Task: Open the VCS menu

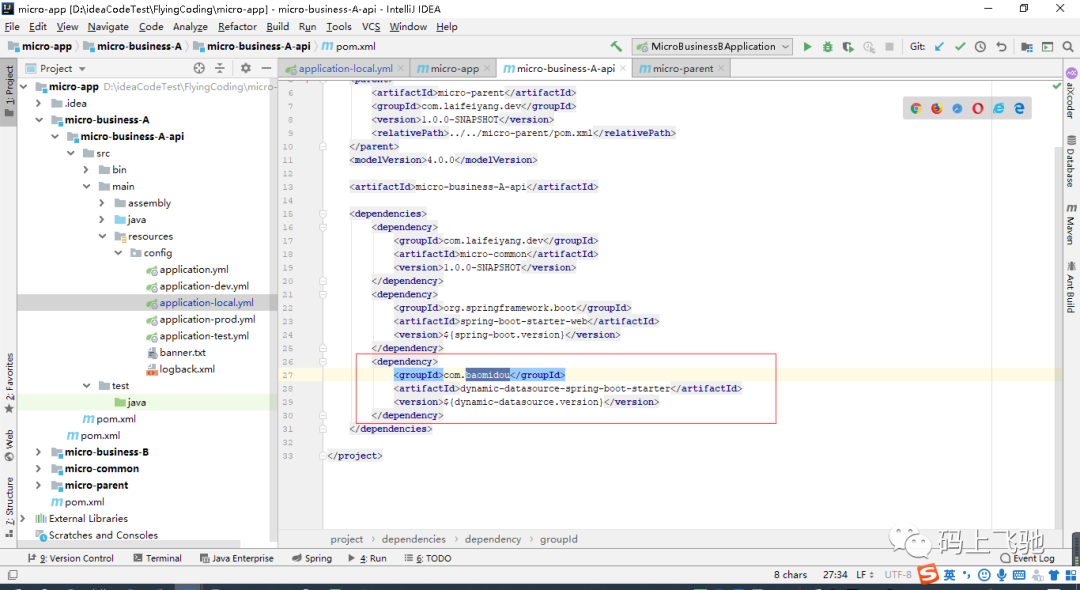Action: coord(371,26)
